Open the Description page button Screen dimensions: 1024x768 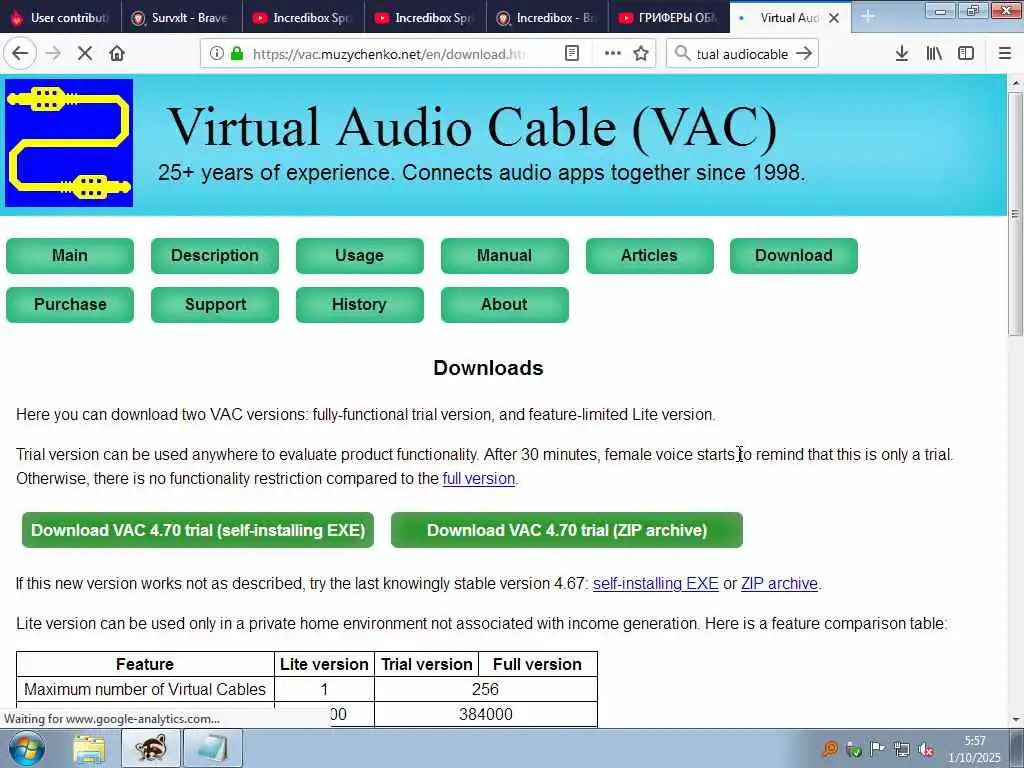(215, 255)
